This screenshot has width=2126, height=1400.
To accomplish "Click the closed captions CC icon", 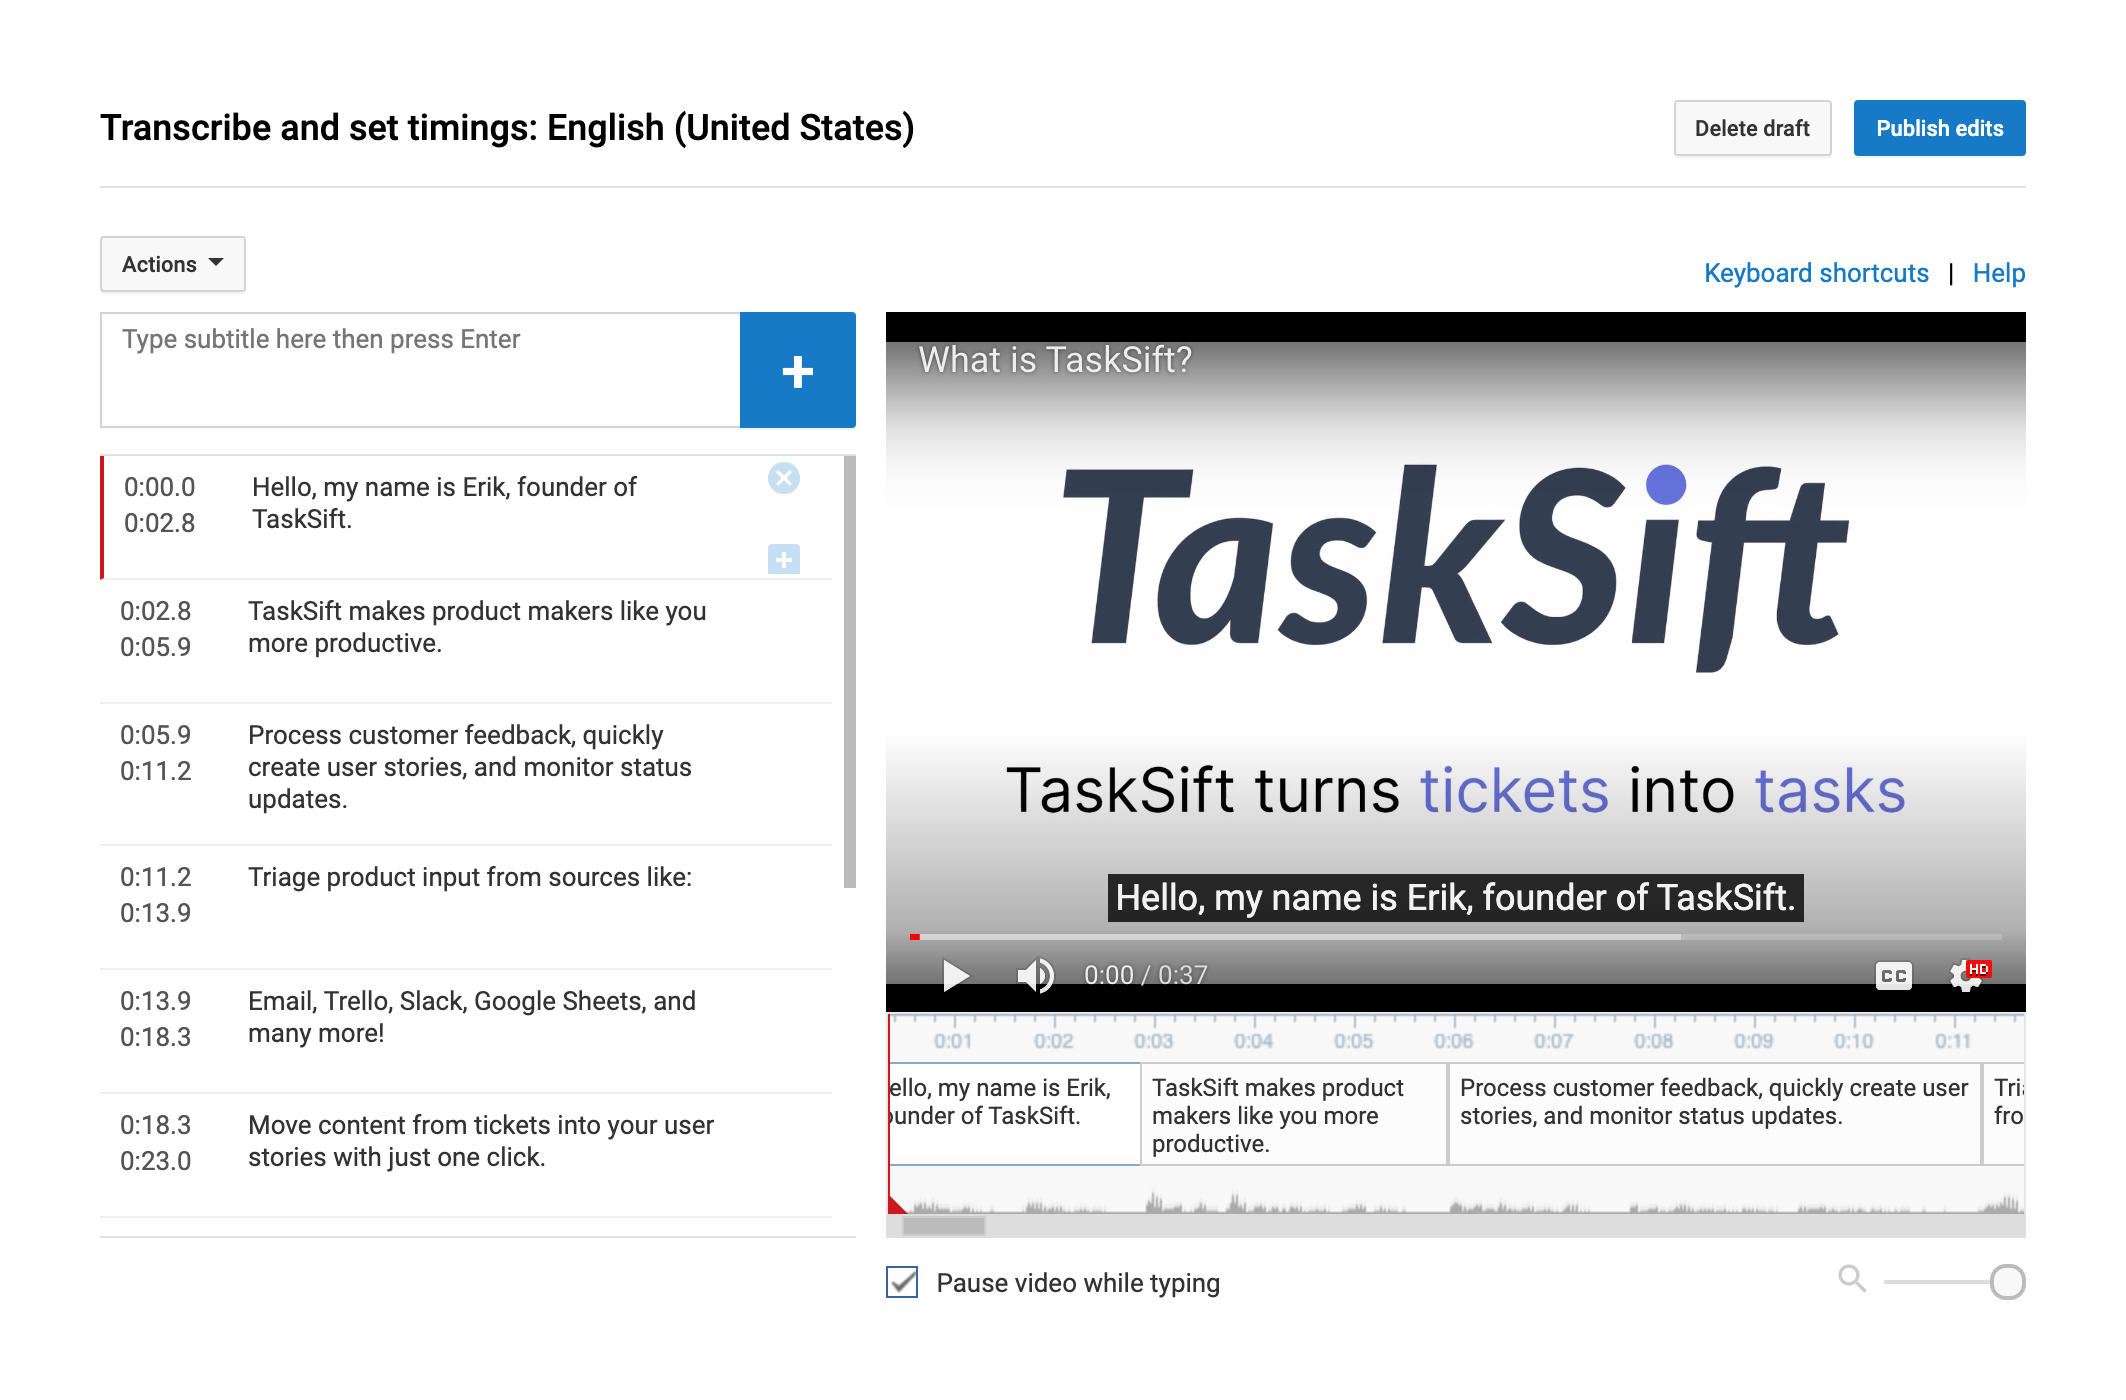I will coord(1890,972).
